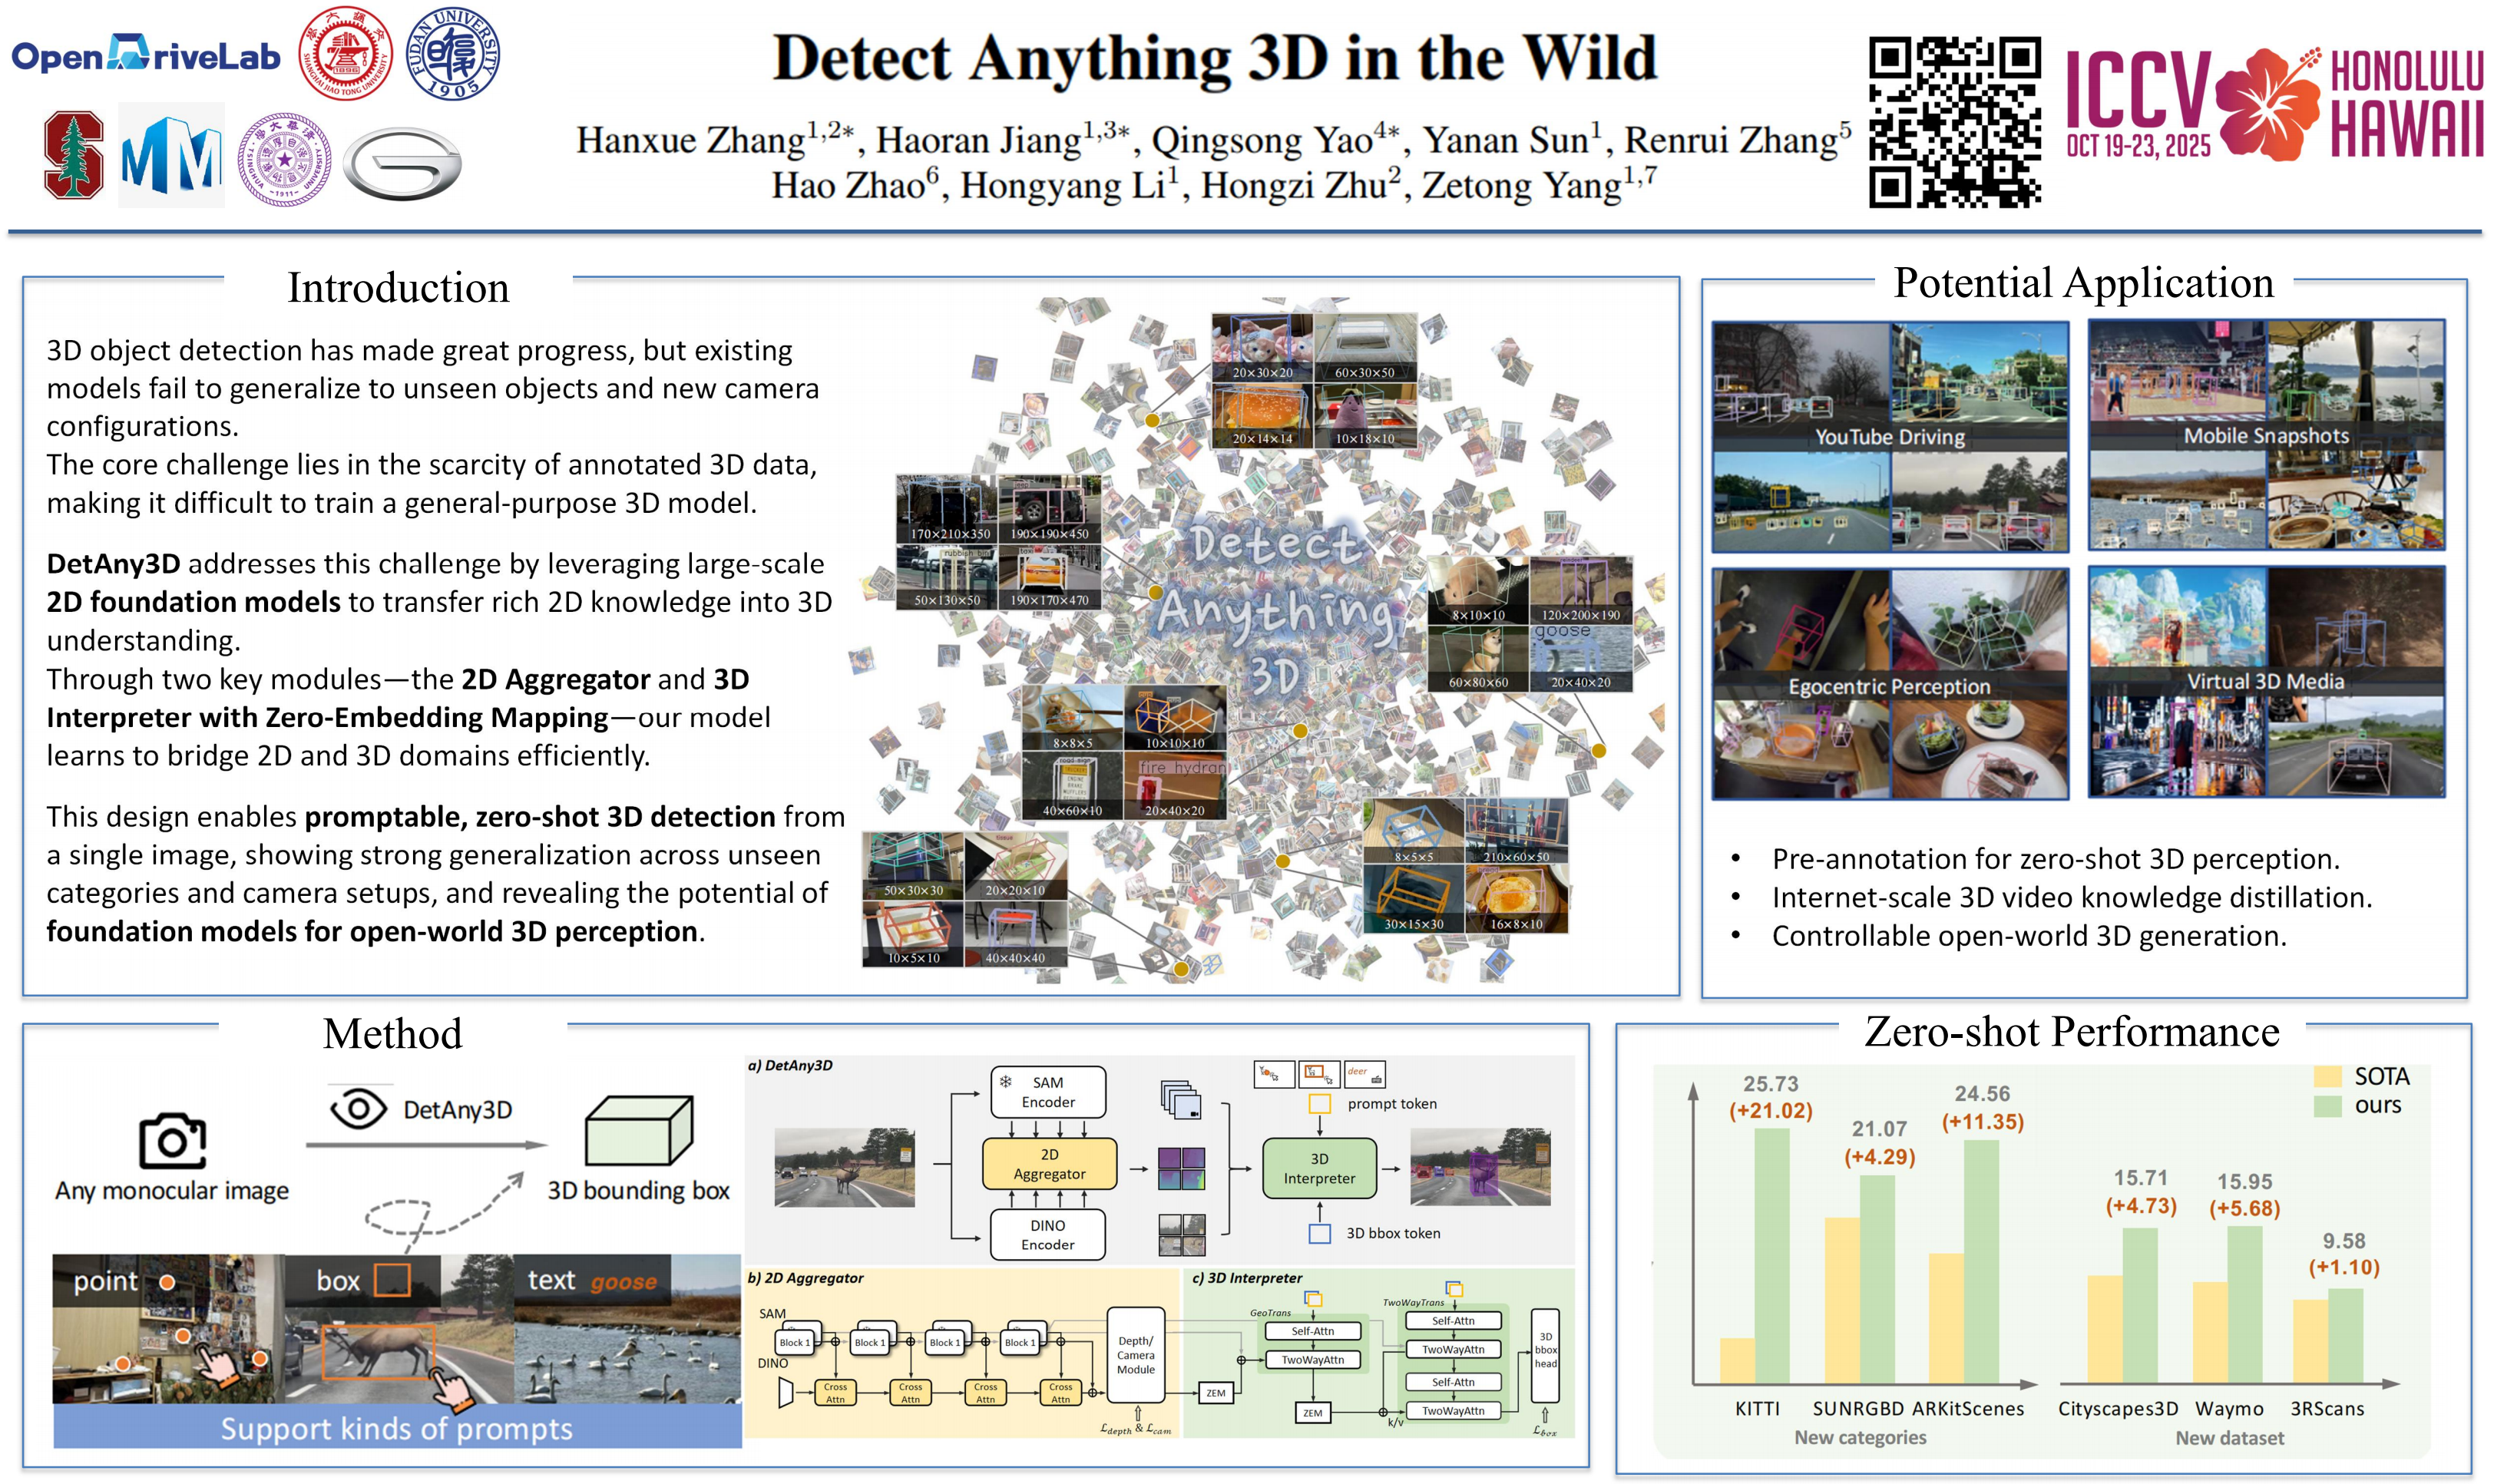Click the green 3D bounding box cube

point(638,1130)
